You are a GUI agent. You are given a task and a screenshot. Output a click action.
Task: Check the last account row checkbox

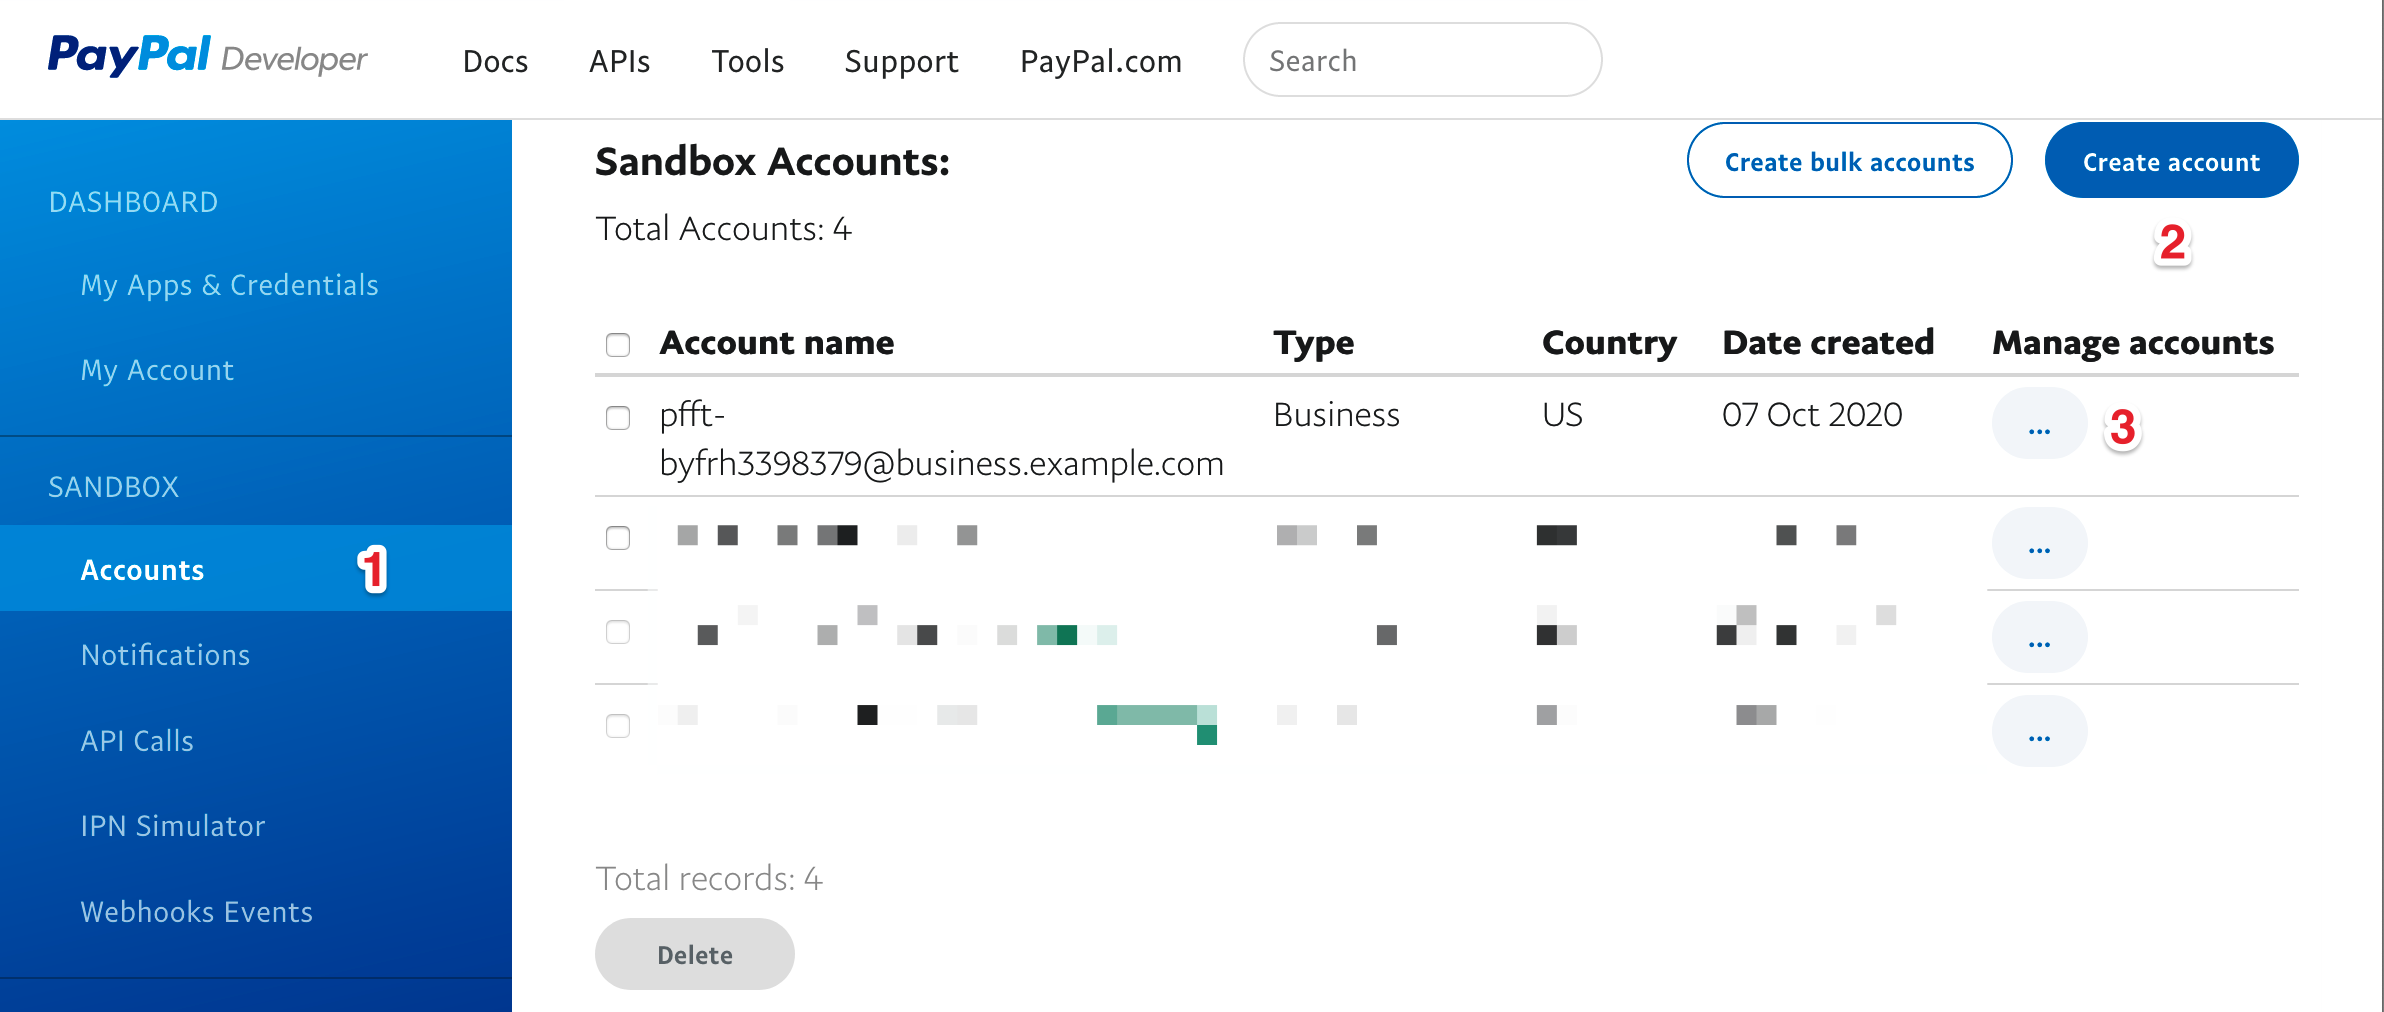(x=617, y=727)
